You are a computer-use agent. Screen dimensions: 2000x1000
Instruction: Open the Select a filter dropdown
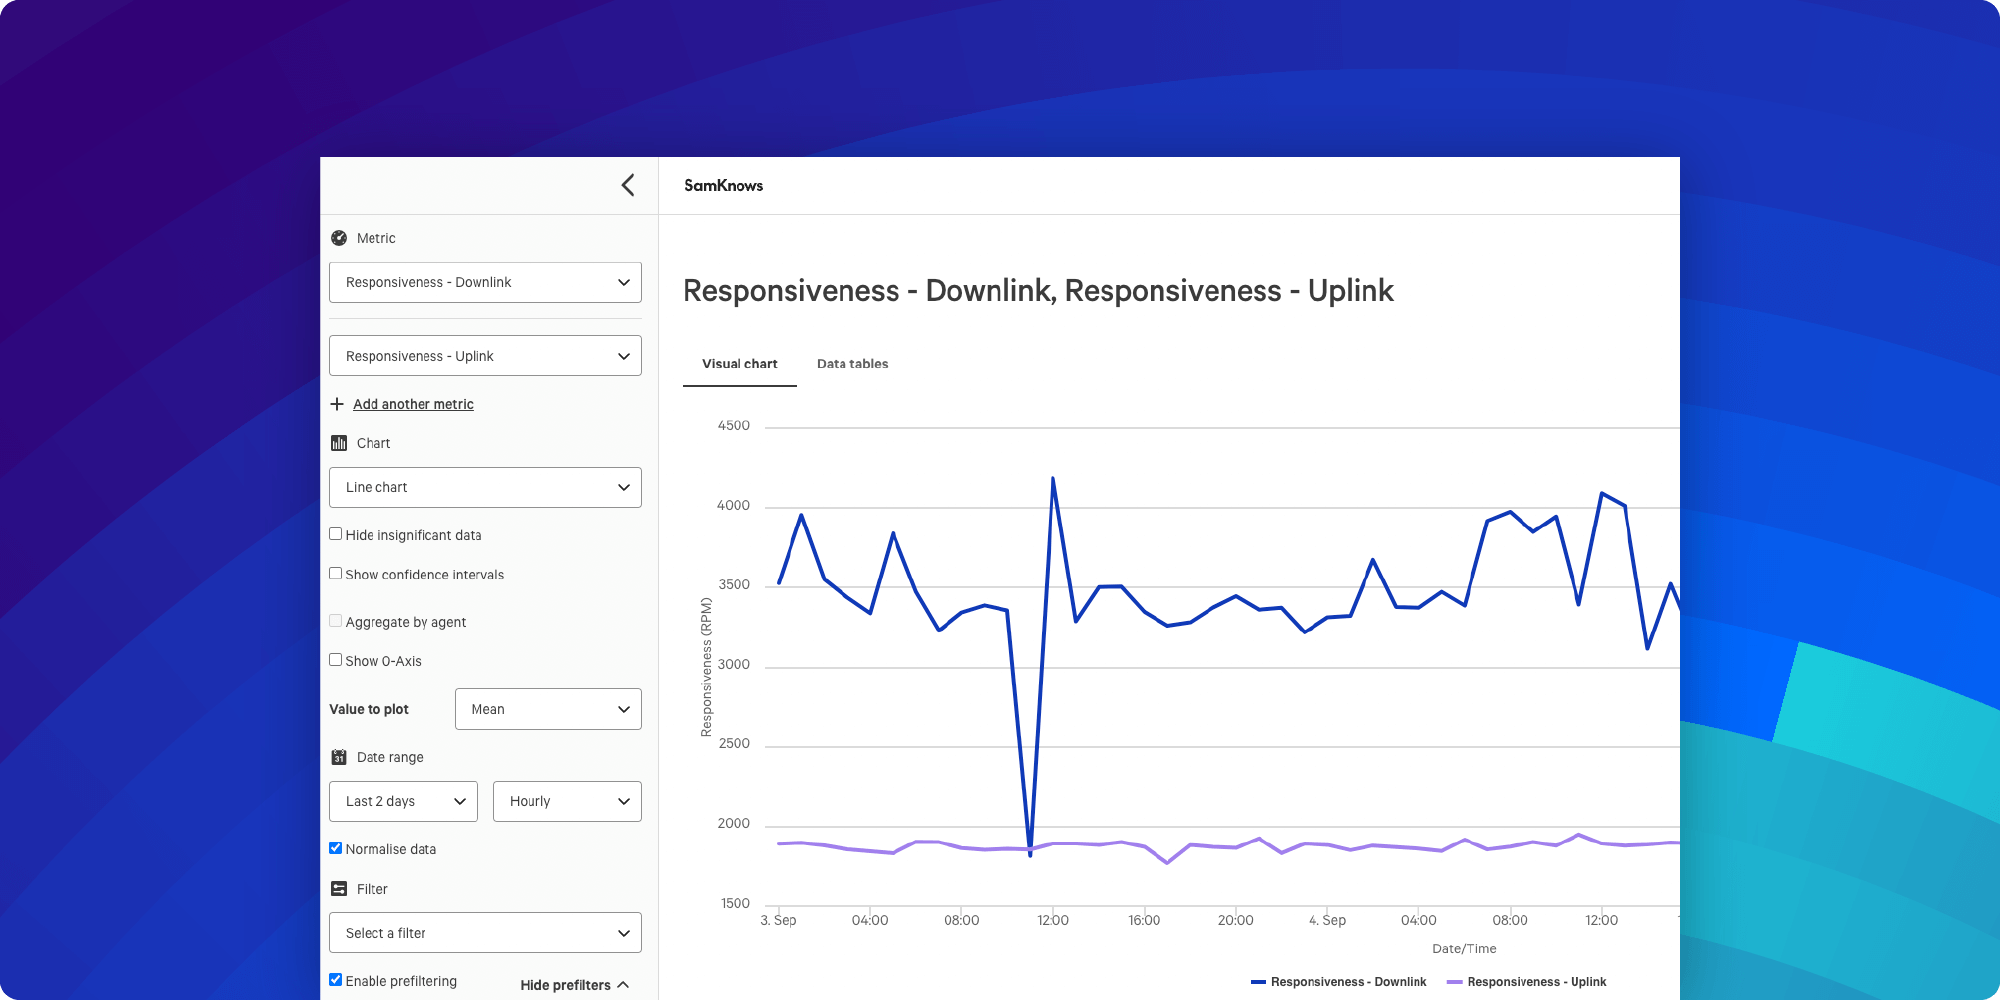pyautogui.click(x=485, y=933)
